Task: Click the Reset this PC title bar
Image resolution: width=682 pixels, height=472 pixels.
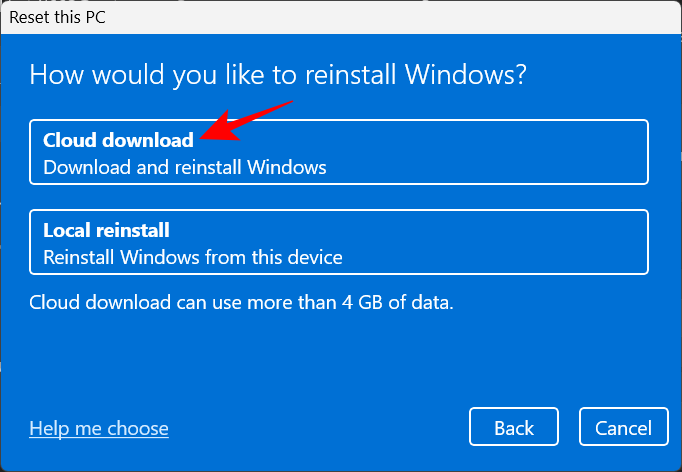Action: [x=340, y=16]
